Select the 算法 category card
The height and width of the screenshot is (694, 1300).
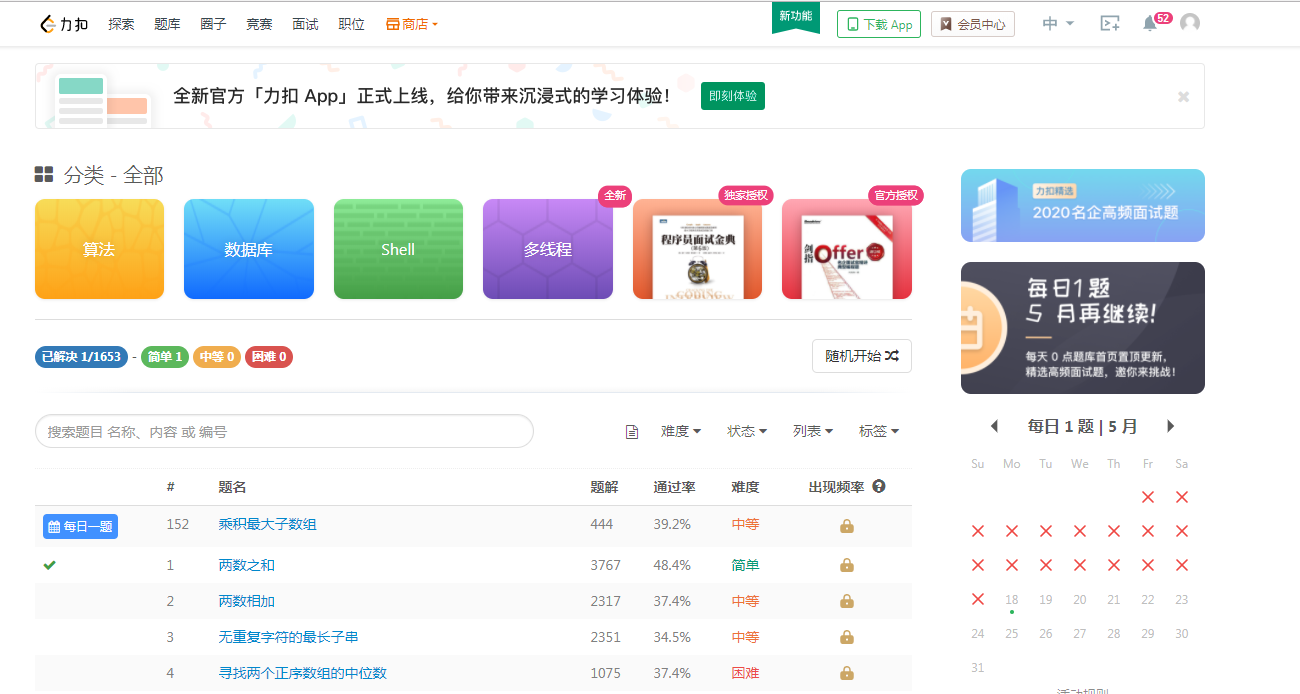click(x=99, y=249)
